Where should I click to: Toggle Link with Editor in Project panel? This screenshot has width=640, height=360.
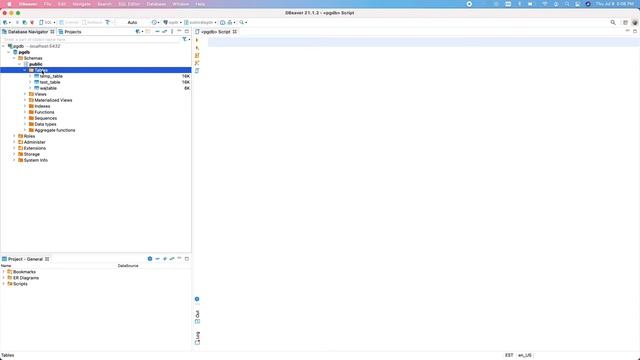[172, 259]
